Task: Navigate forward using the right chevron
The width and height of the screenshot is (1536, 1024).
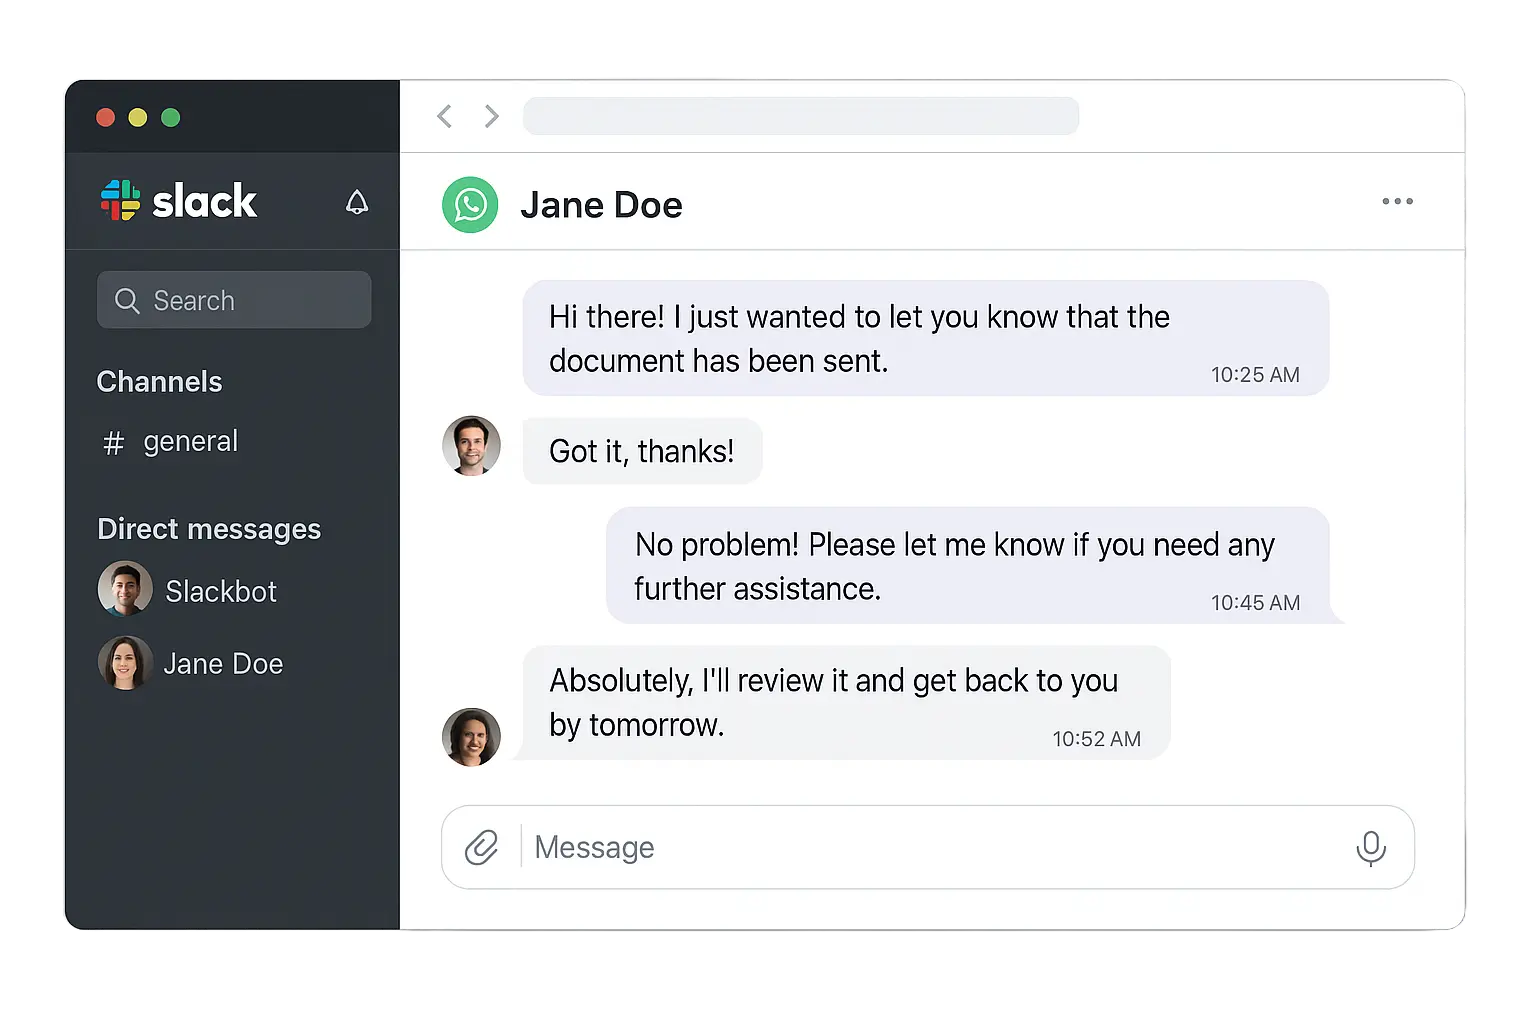Action: 491,116
